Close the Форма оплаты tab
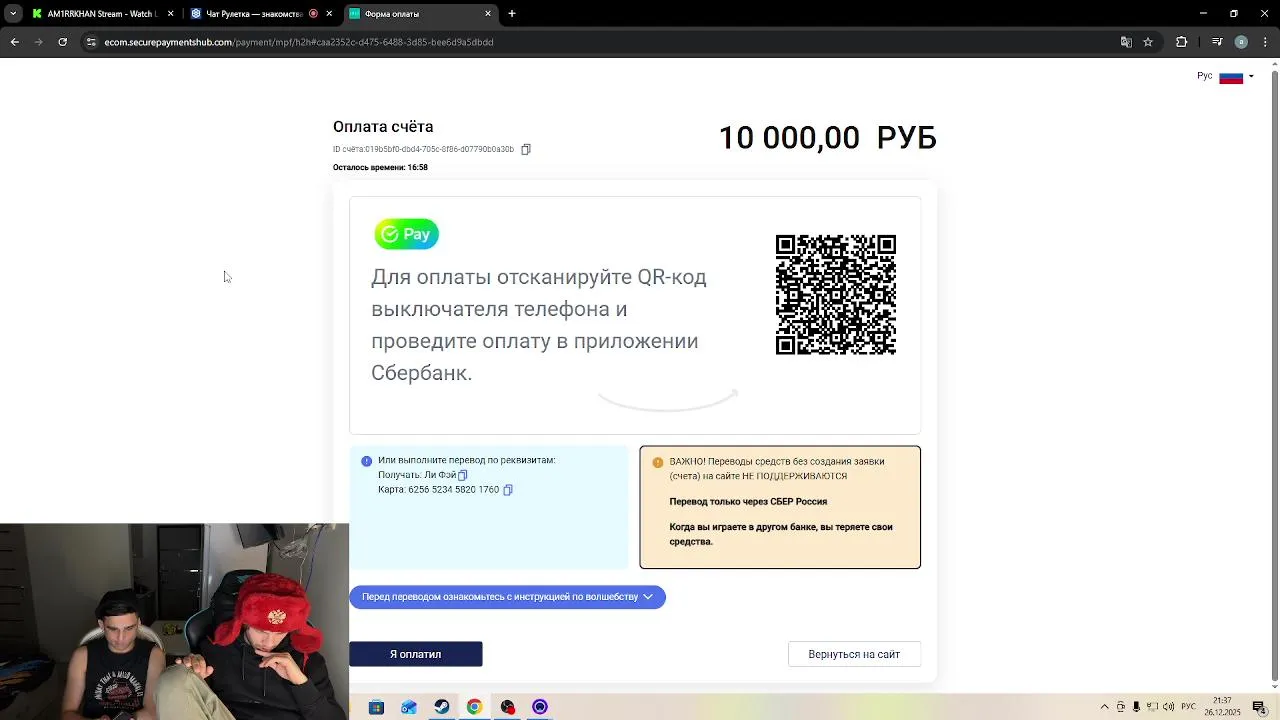This screenshot has height=720, width=1280. click(x=488, y=14)
